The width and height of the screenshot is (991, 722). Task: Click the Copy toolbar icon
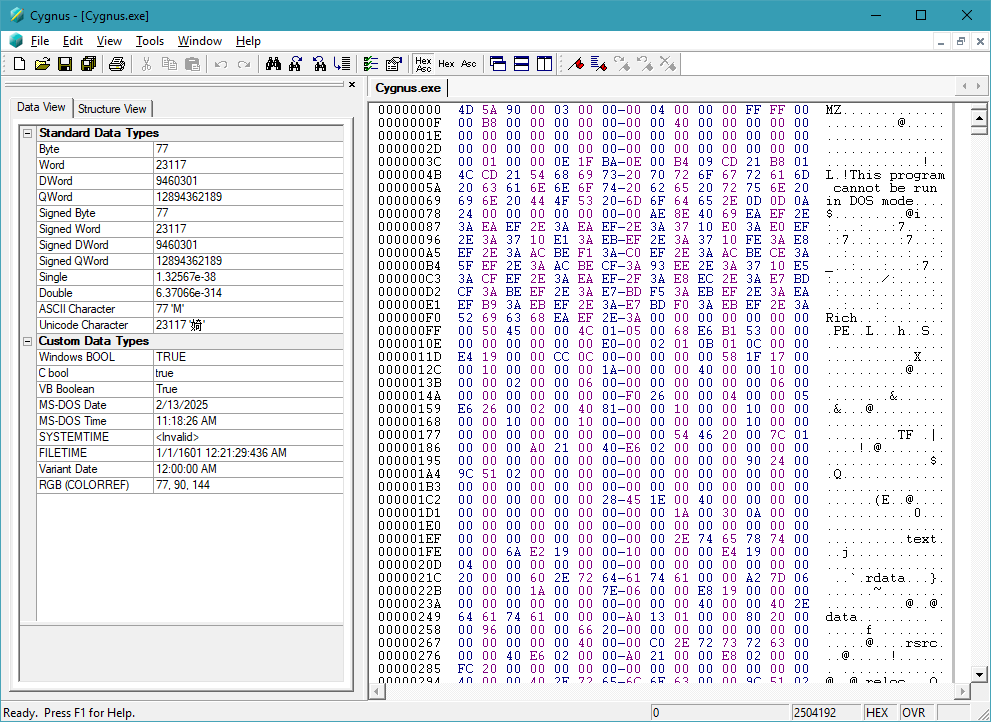click(169, 64)
